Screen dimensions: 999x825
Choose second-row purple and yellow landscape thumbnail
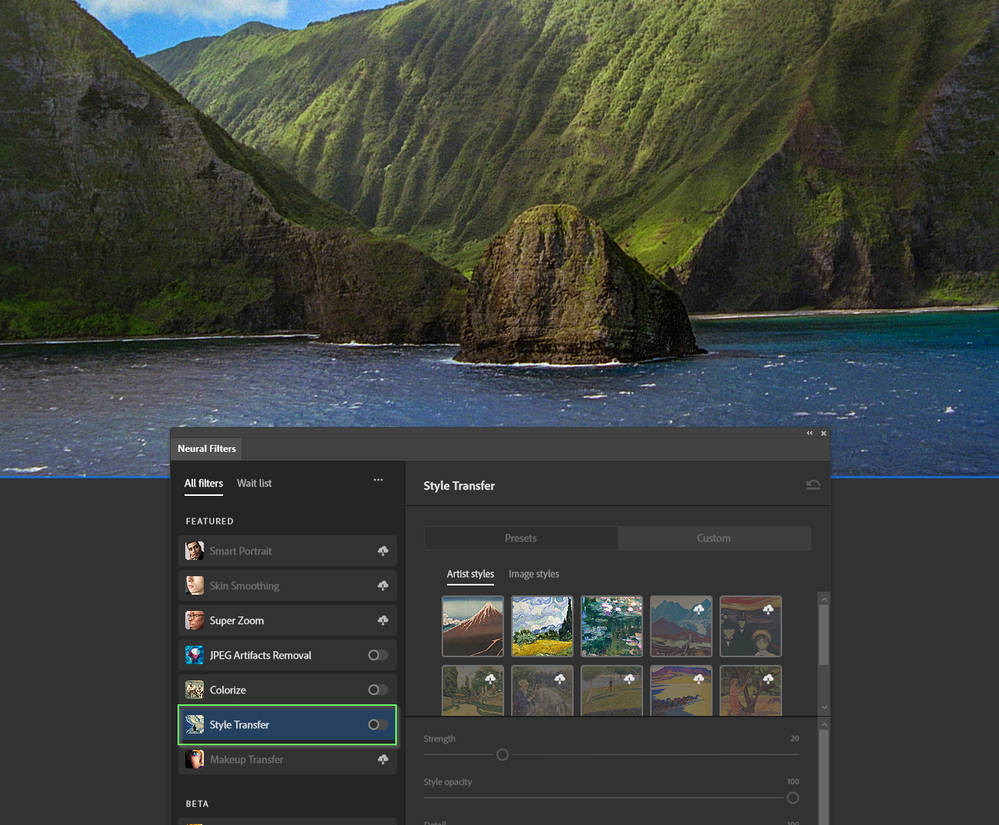coord(681,691)
